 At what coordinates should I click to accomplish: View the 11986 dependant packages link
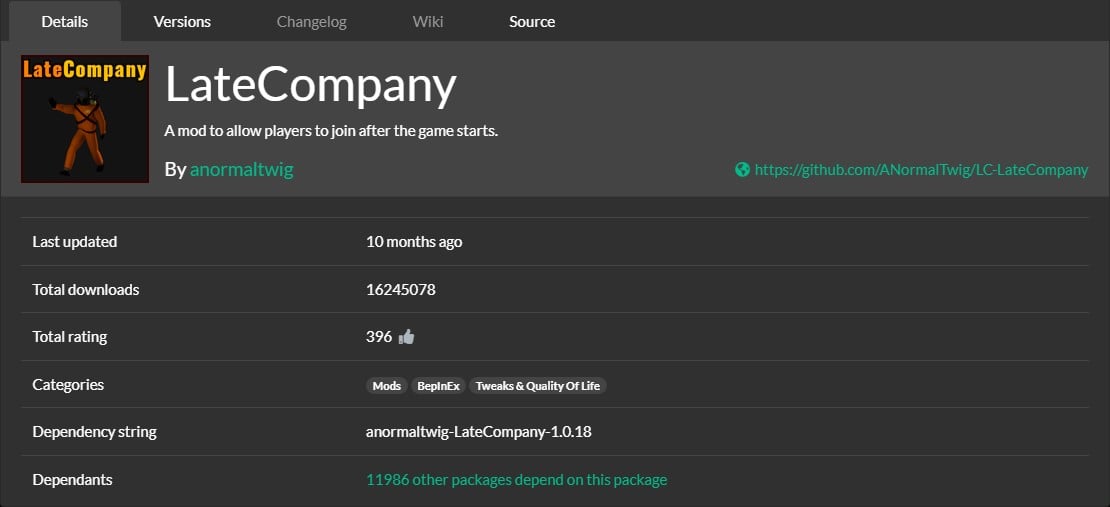[516, 480]
